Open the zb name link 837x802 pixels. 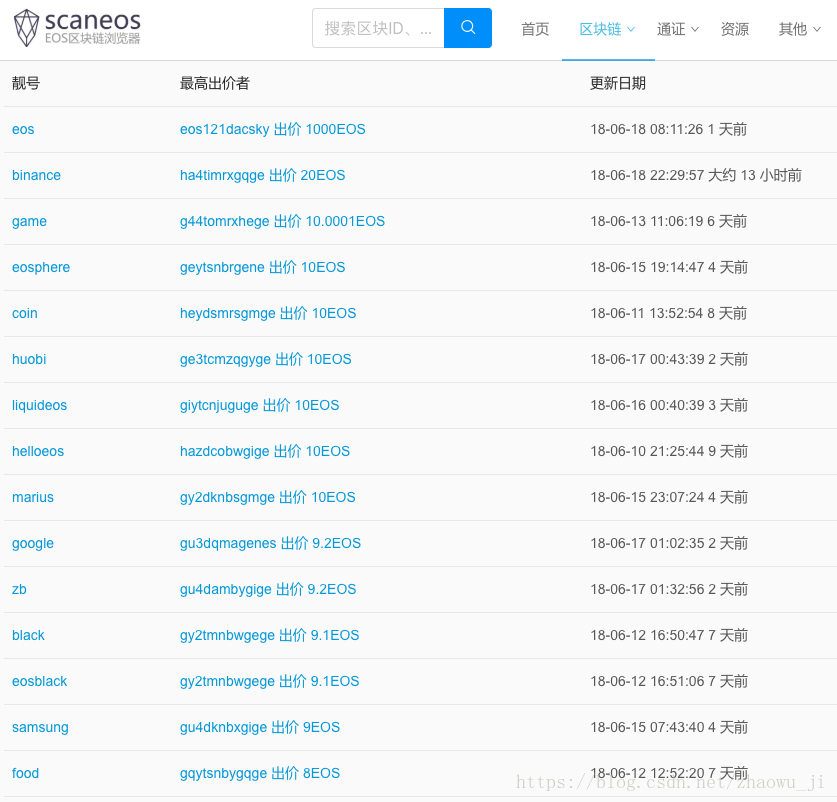pos(19,589)
